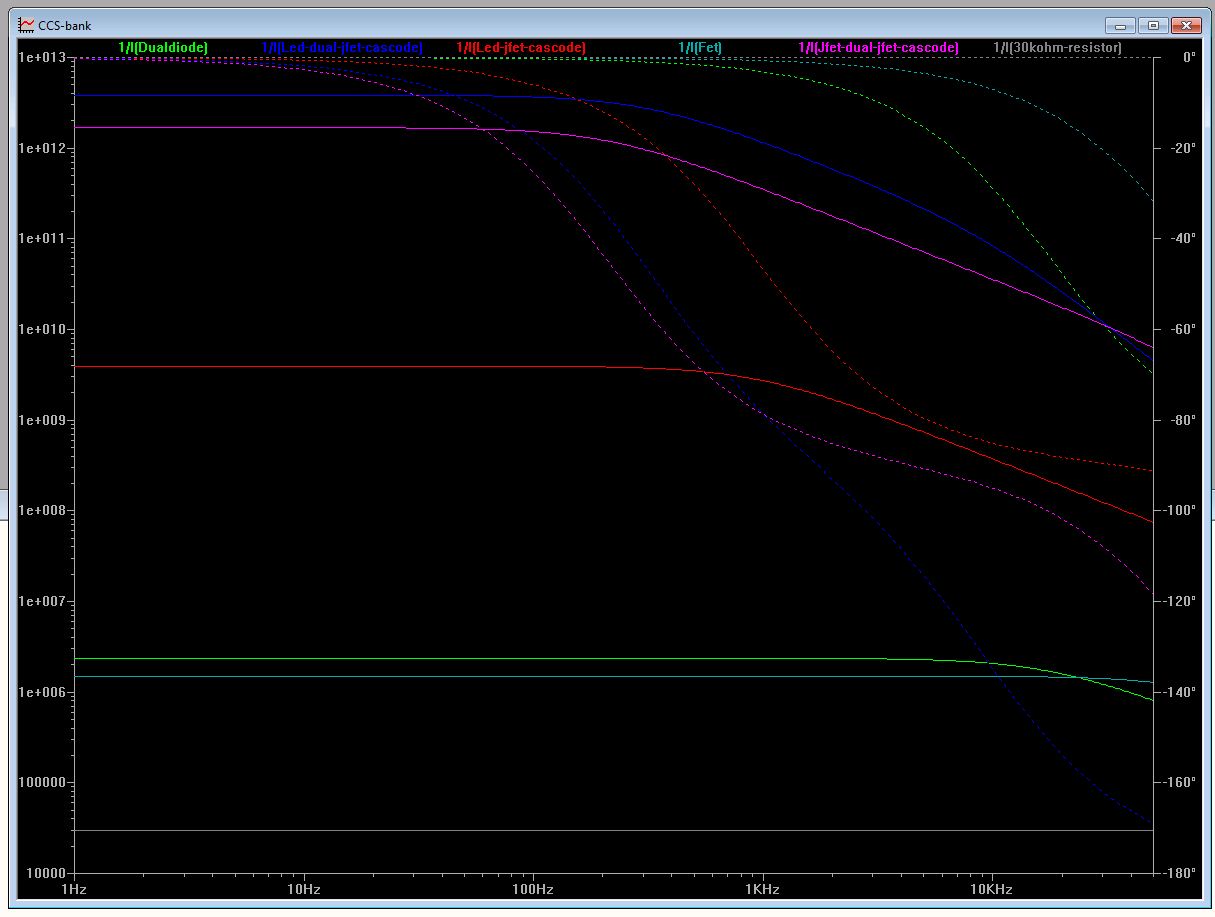
Task: Minimize the CCS-bank plot window
Action: [x=1120, y=25]
